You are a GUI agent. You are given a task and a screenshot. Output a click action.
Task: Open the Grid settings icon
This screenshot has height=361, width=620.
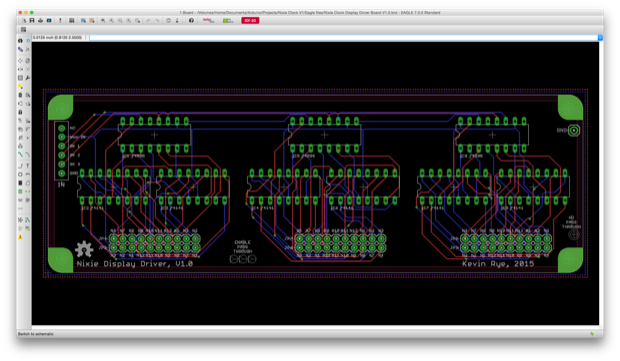point(23,30)
